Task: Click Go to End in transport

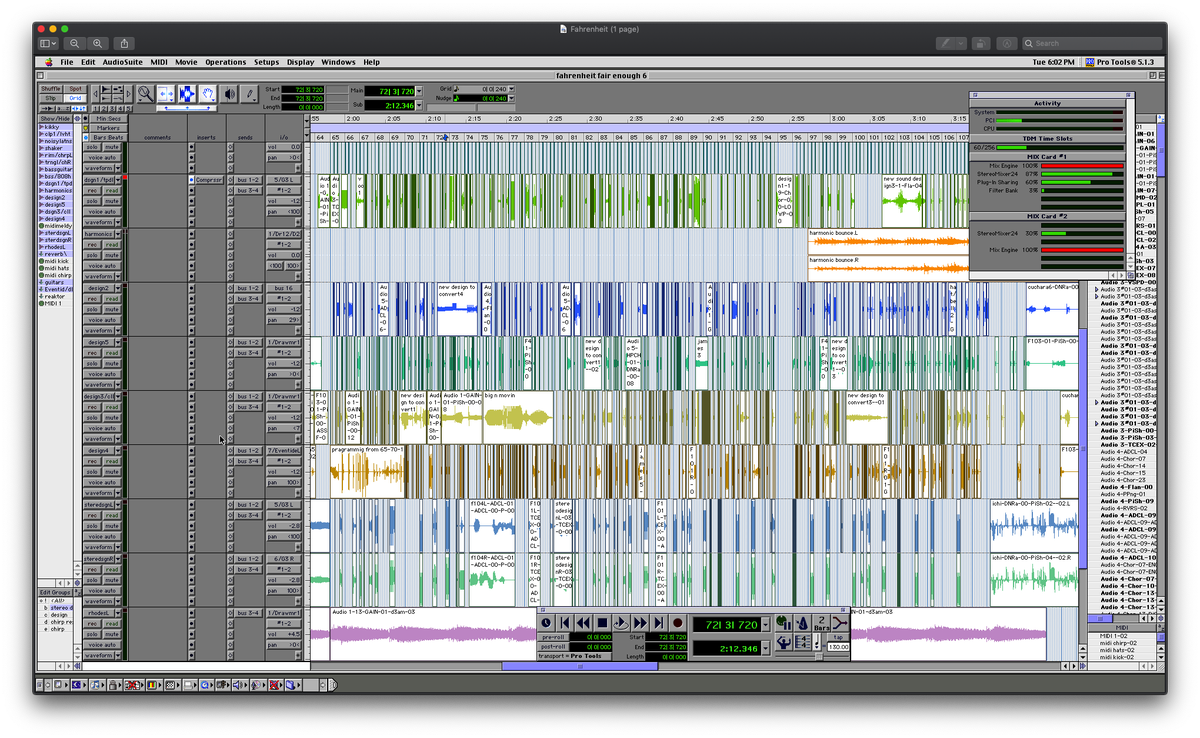Action: (659, 623)
